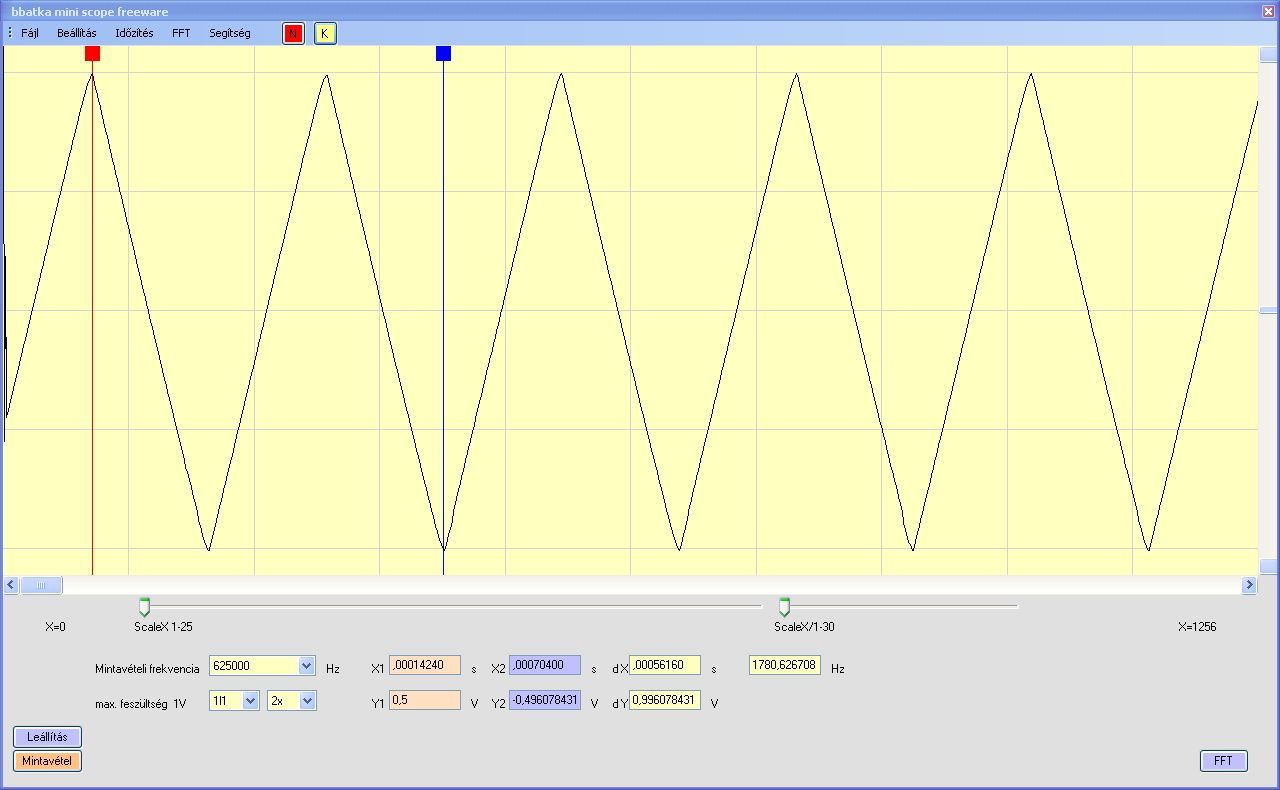Open the Beállítás menu

click(77, 33)
